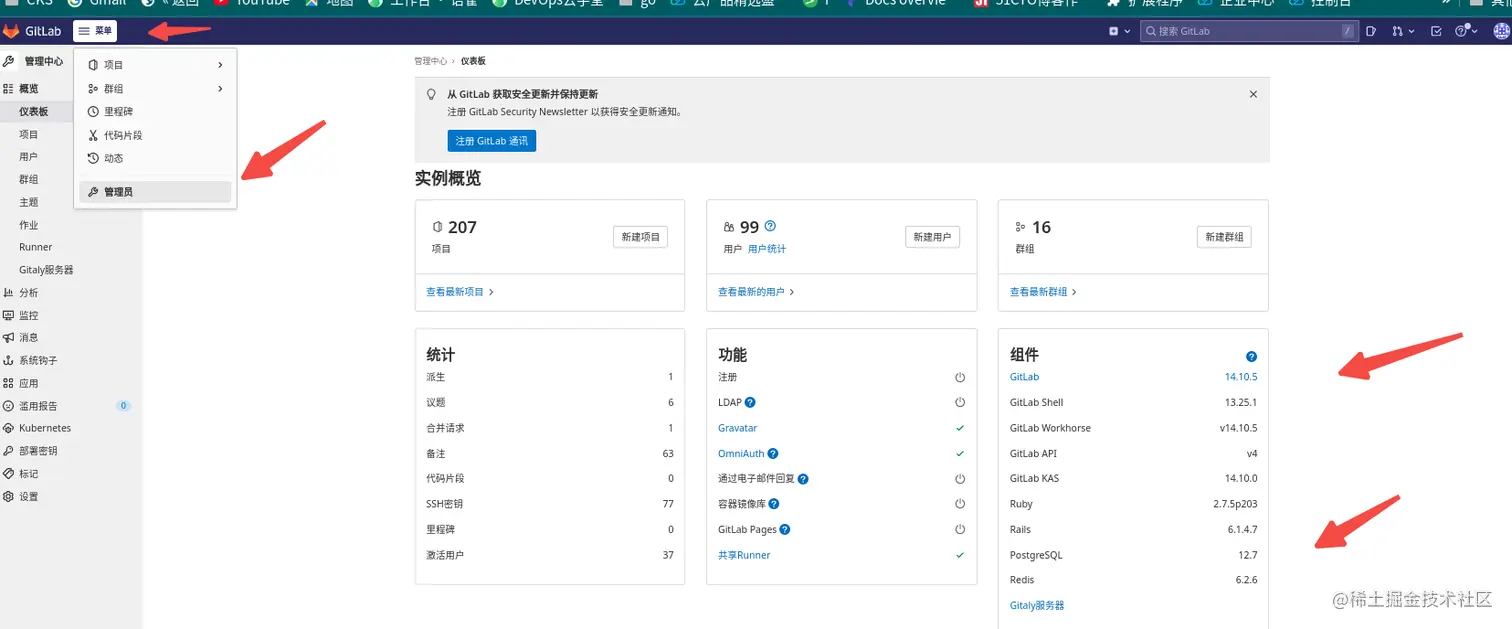Open 查看最新的用户 link
The width and height of the screenshot is (1512, 629).
756,292
